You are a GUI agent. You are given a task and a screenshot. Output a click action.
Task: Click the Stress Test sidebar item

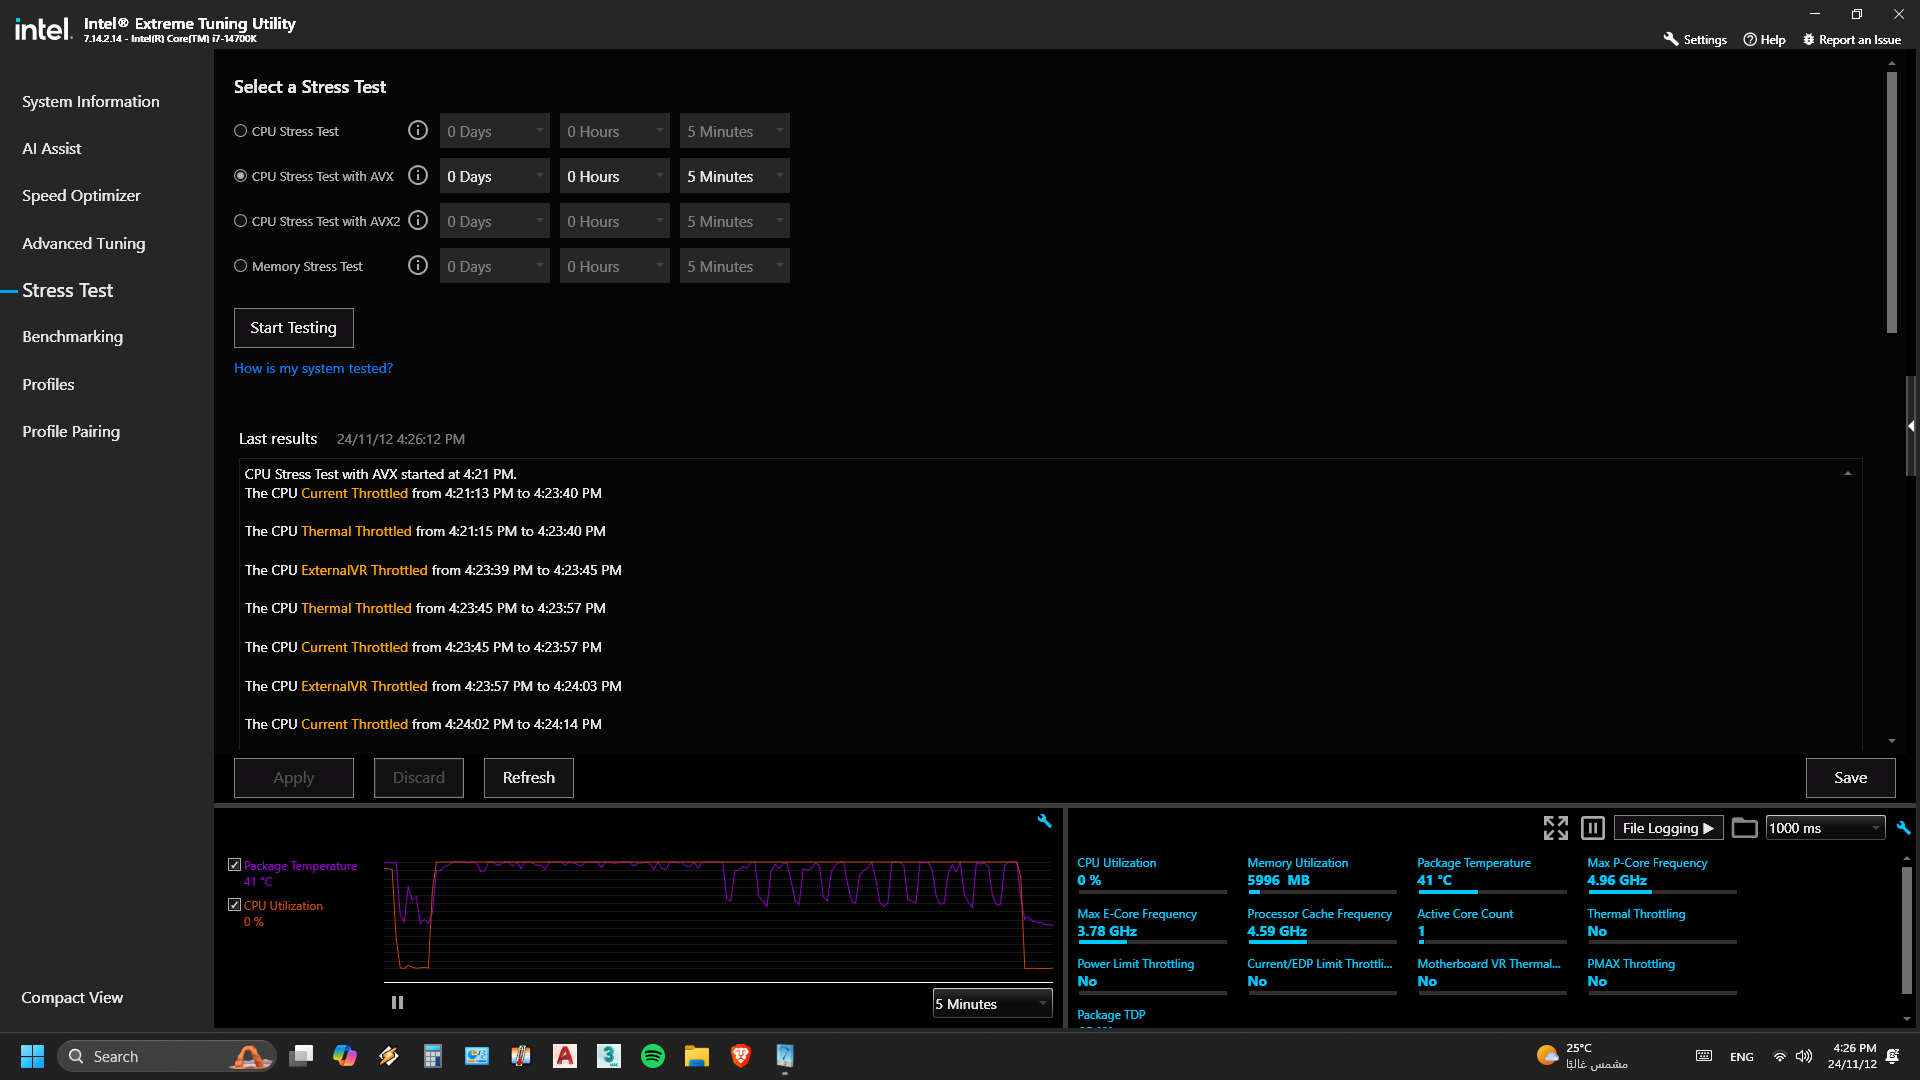click(x=68, y=290)
